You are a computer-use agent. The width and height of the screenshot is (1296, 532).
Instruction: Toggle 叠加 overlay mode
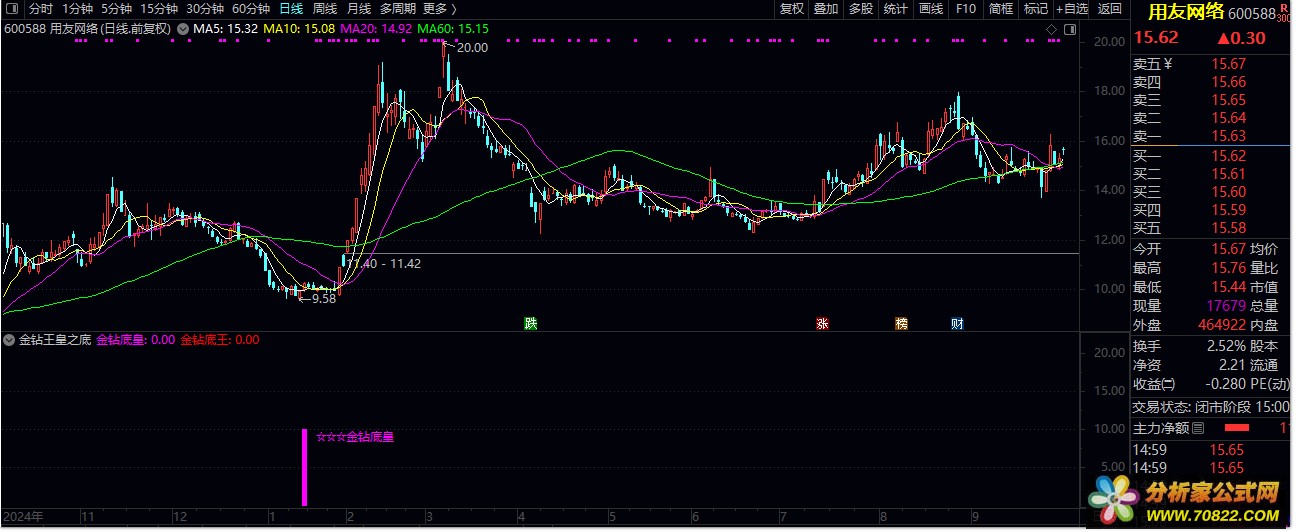point(825,9)
